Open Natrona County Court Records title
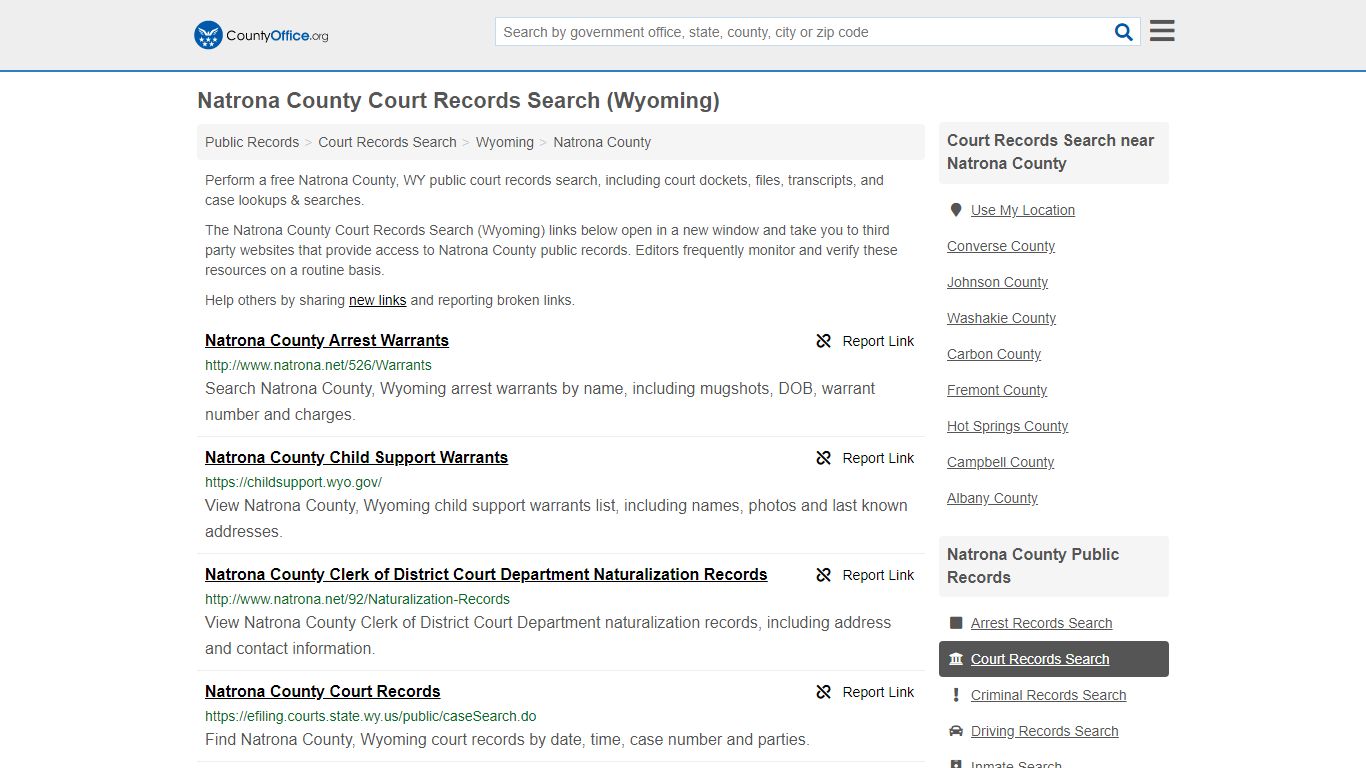Screen dimensions: 1366x768 [322, 691]
